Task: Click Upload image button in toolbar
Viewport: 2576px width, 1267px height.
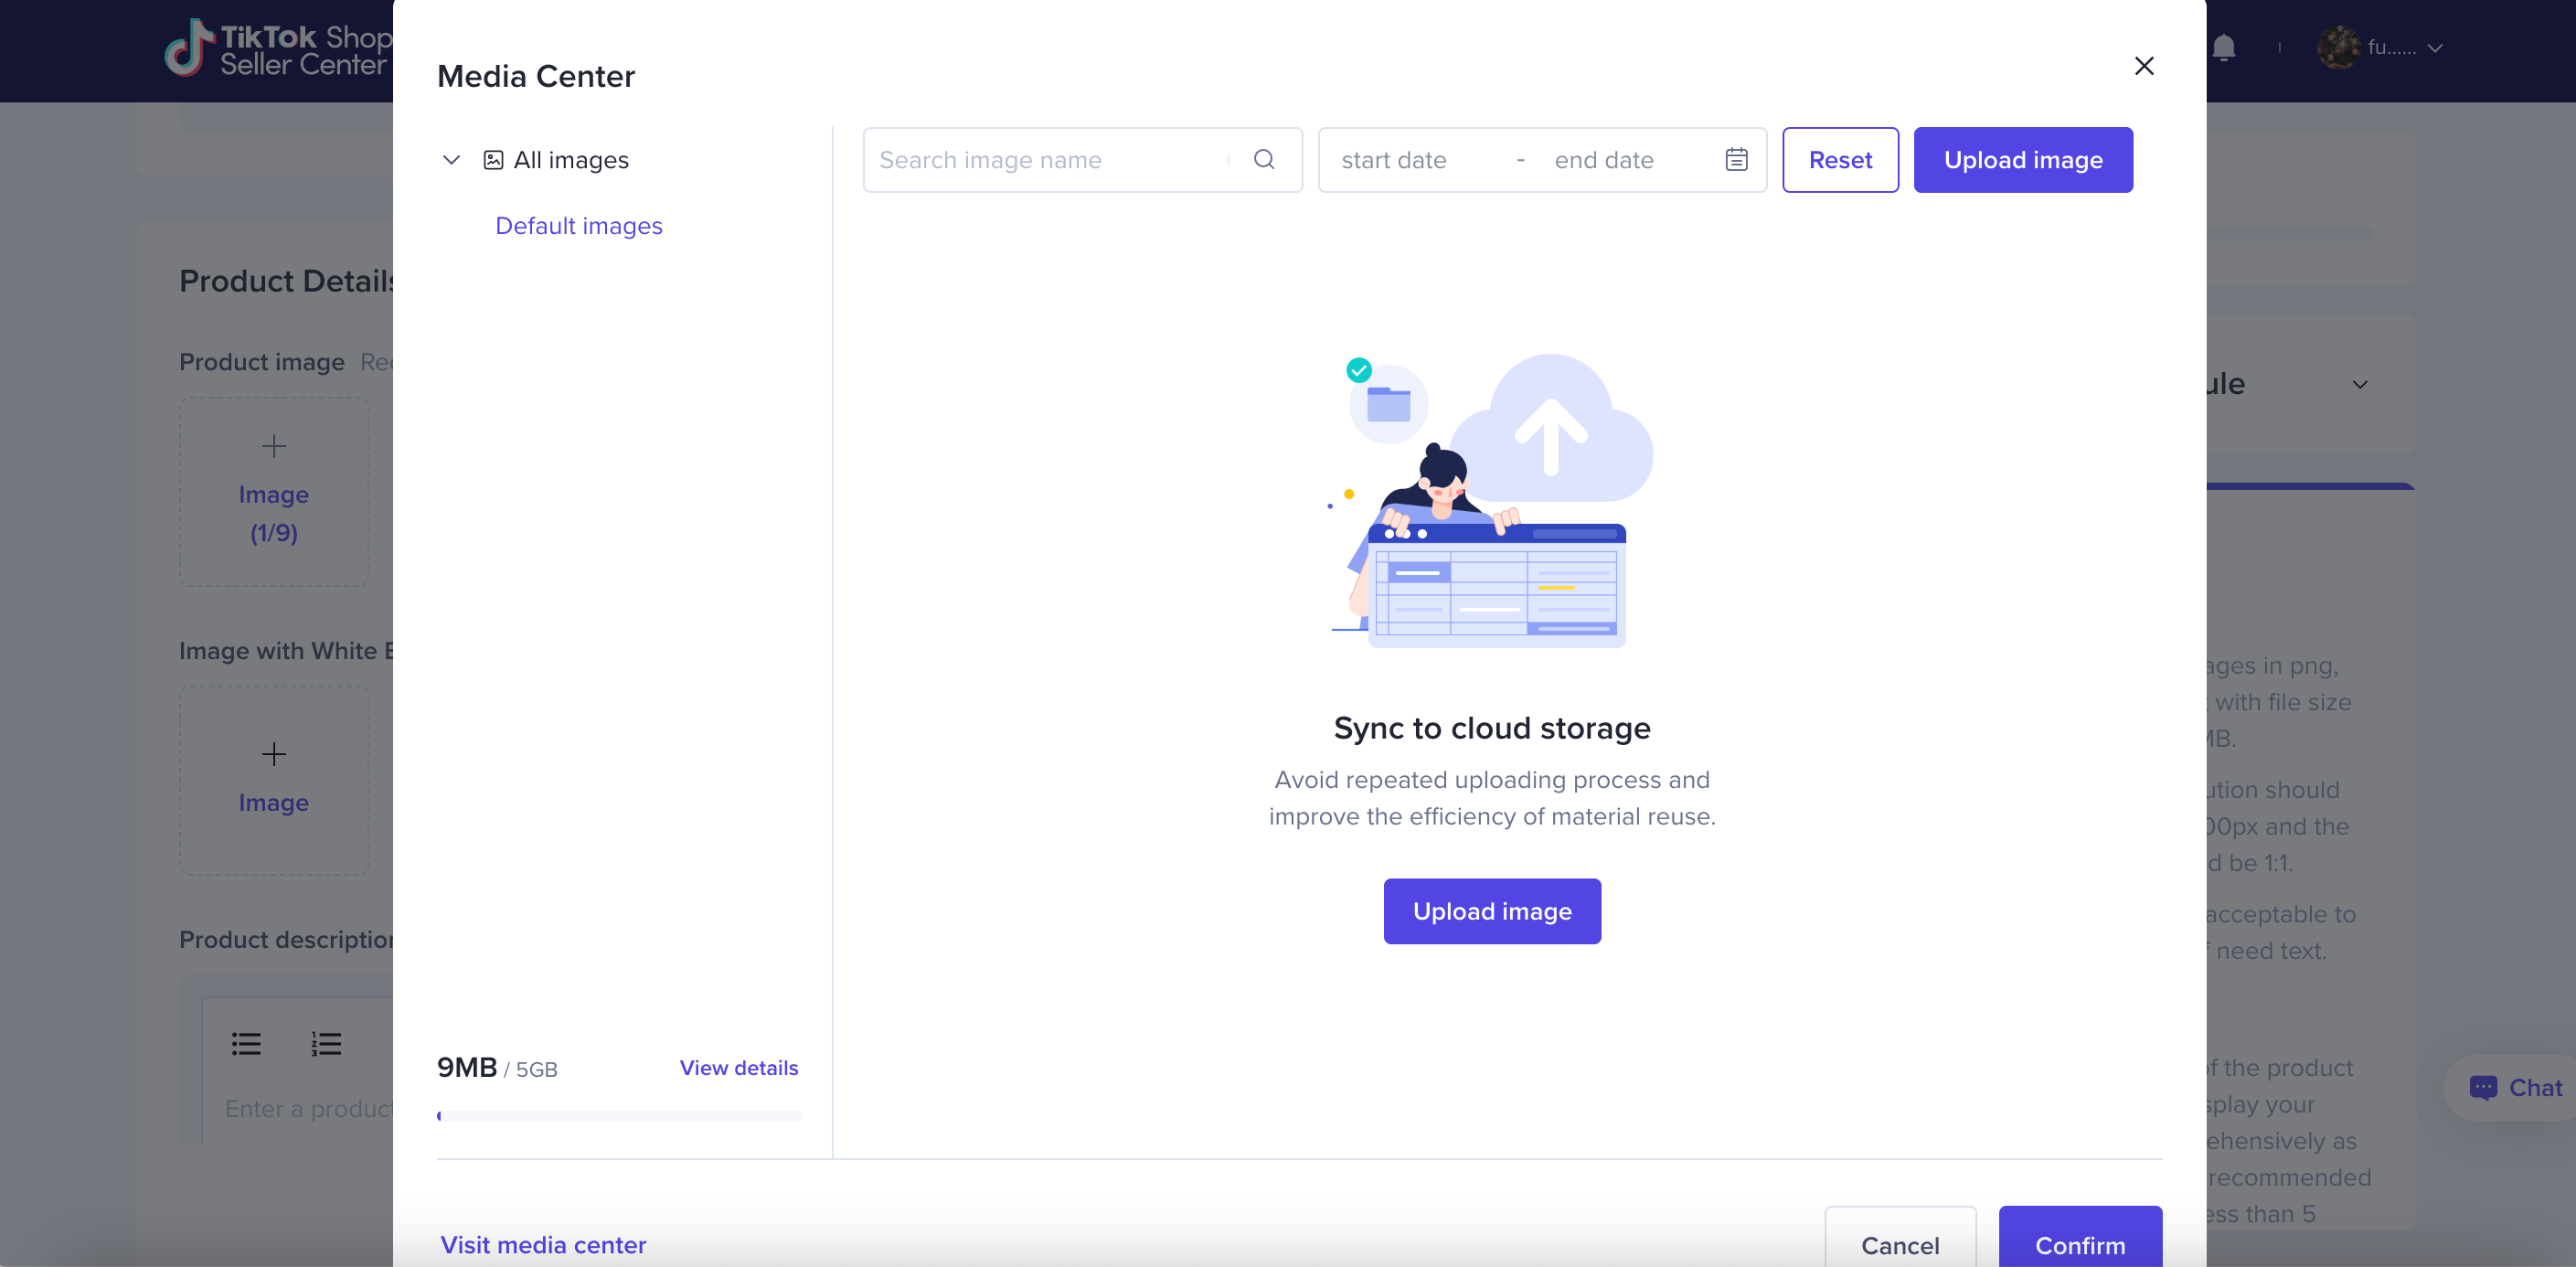Action: pos(2024,159)
